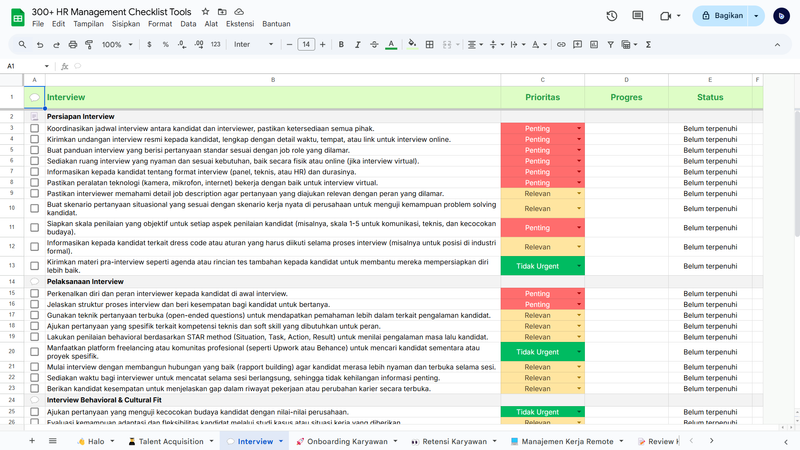This screenshot has width=800, height=450.
Task: Open the zoom level 100% dropdown
Action: click(117, 45)
